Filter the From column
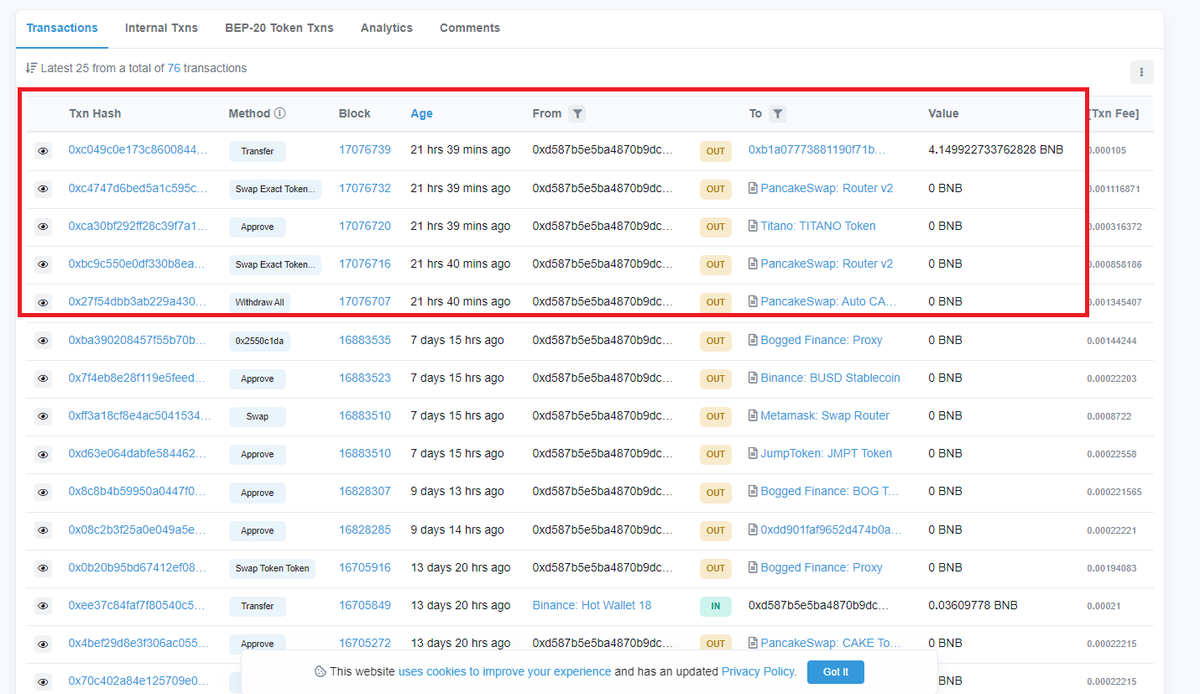Viewport: 1200px width, 694px height. (x=577, y=114)
